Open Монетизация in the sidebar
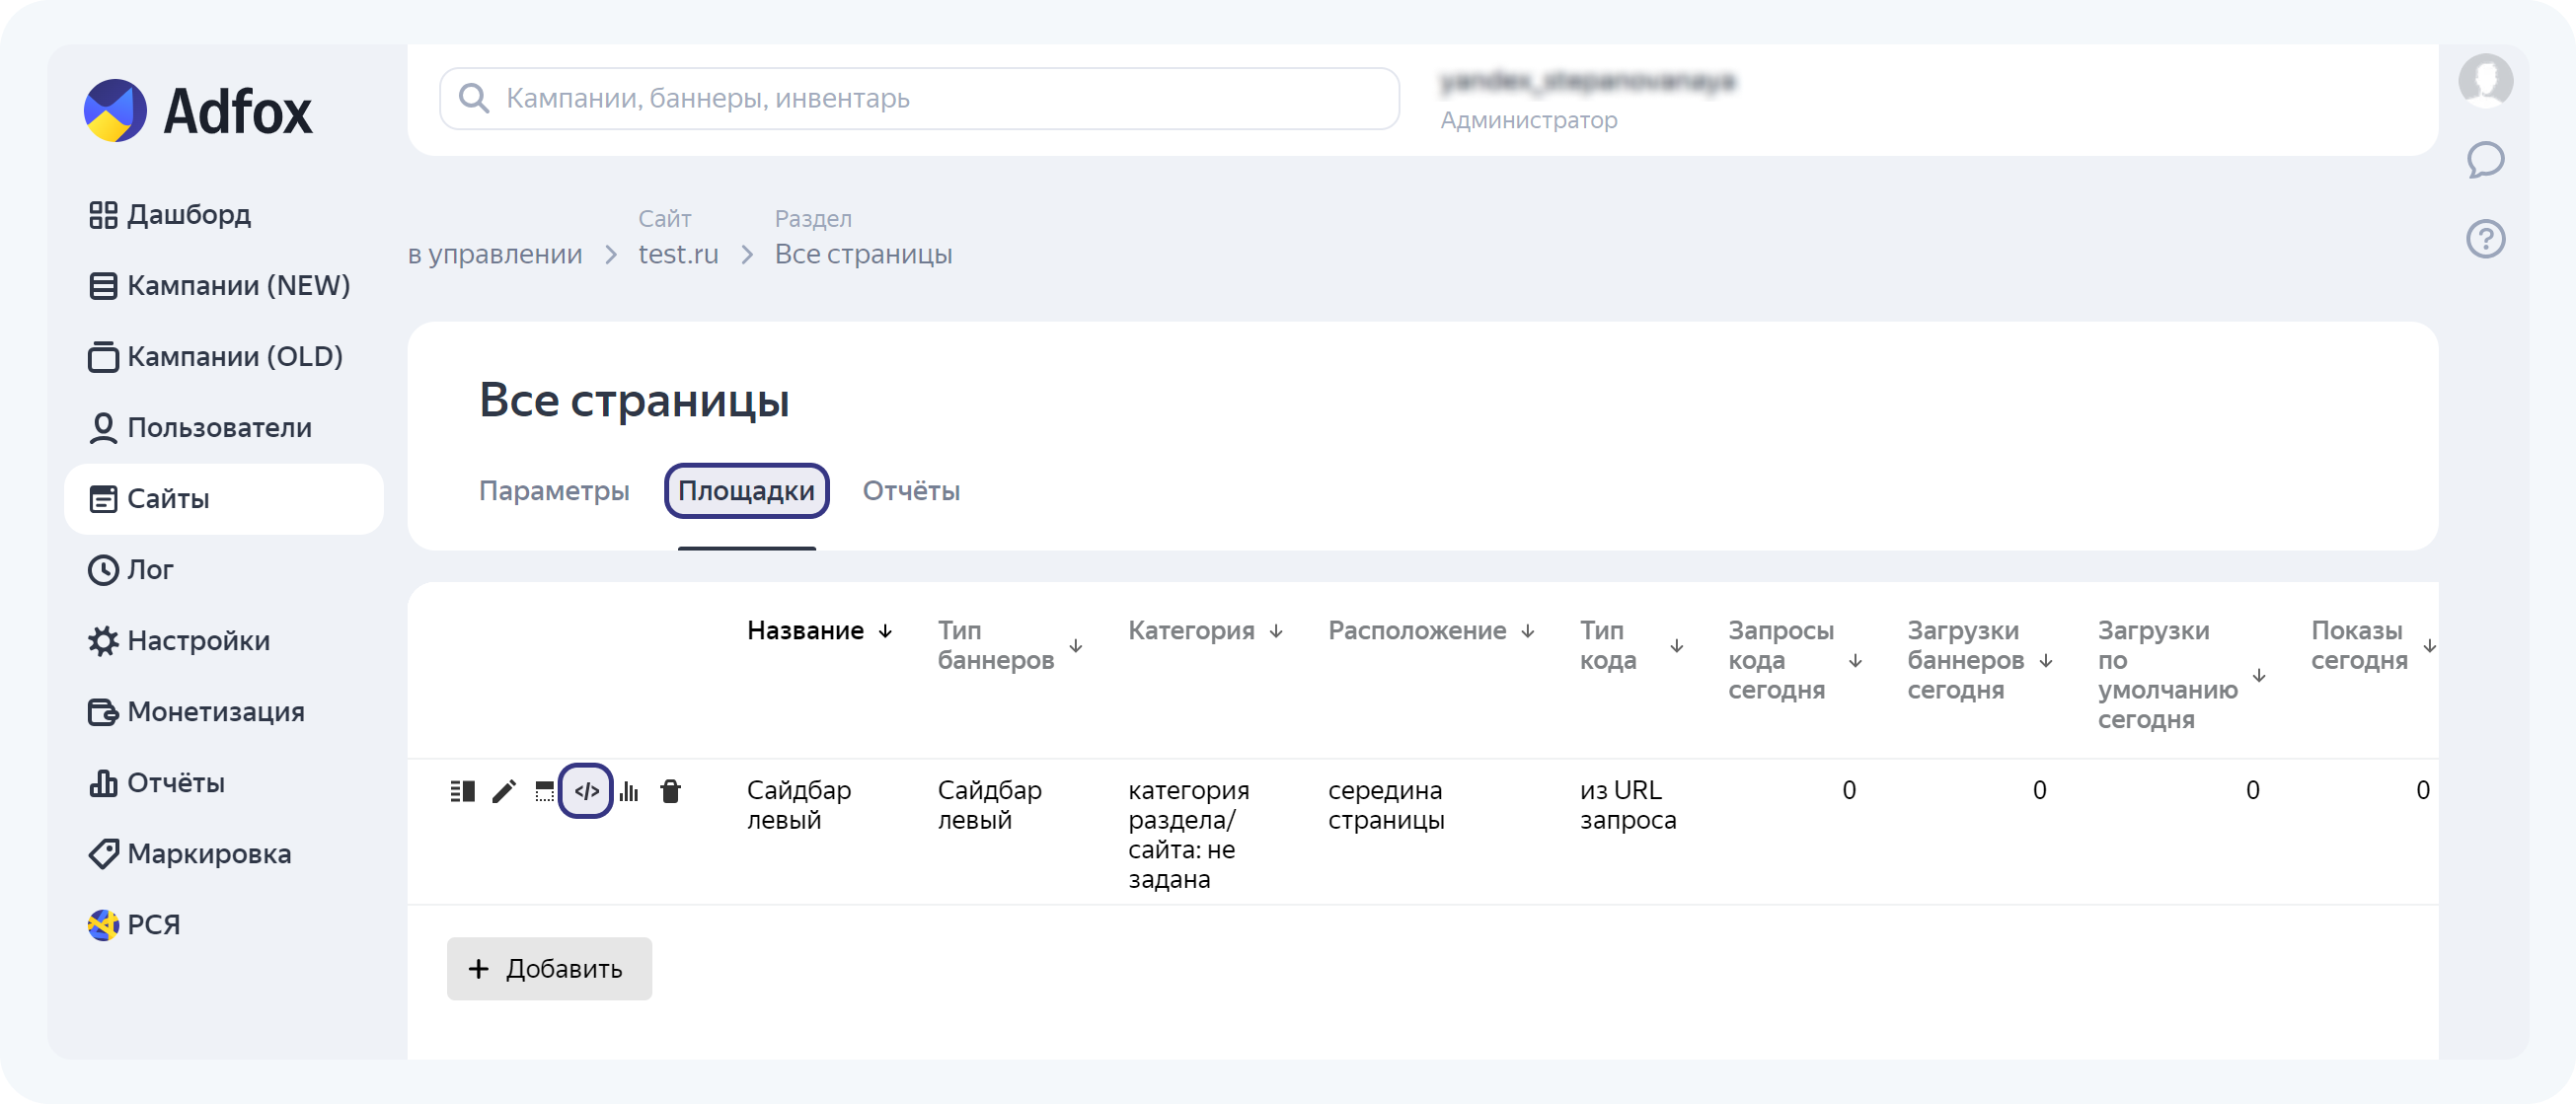The height and width of the screenshot is (1104, 2576). pyautogui.click(x=215, y=711)
